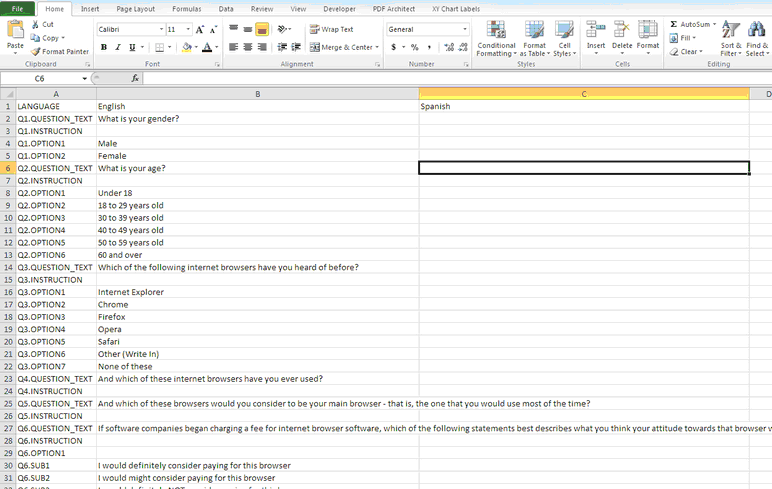Screen dimensions: 772x489
Task: Select the row 14 header
Action: pyautogui.click(x=8, y=267)
